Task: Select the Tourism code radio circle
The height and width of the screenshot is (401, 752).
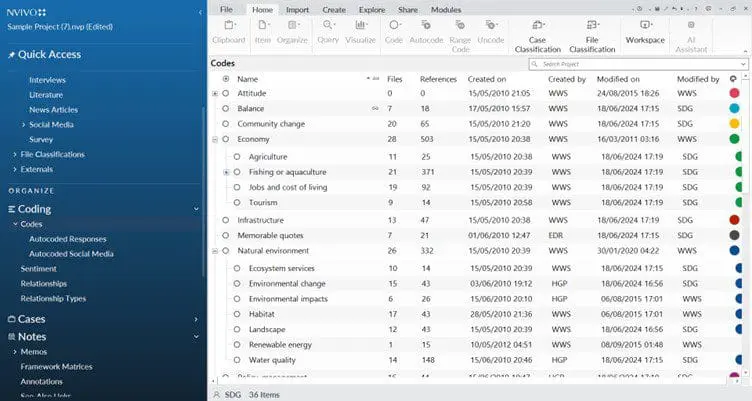Action: pos(237,203)
